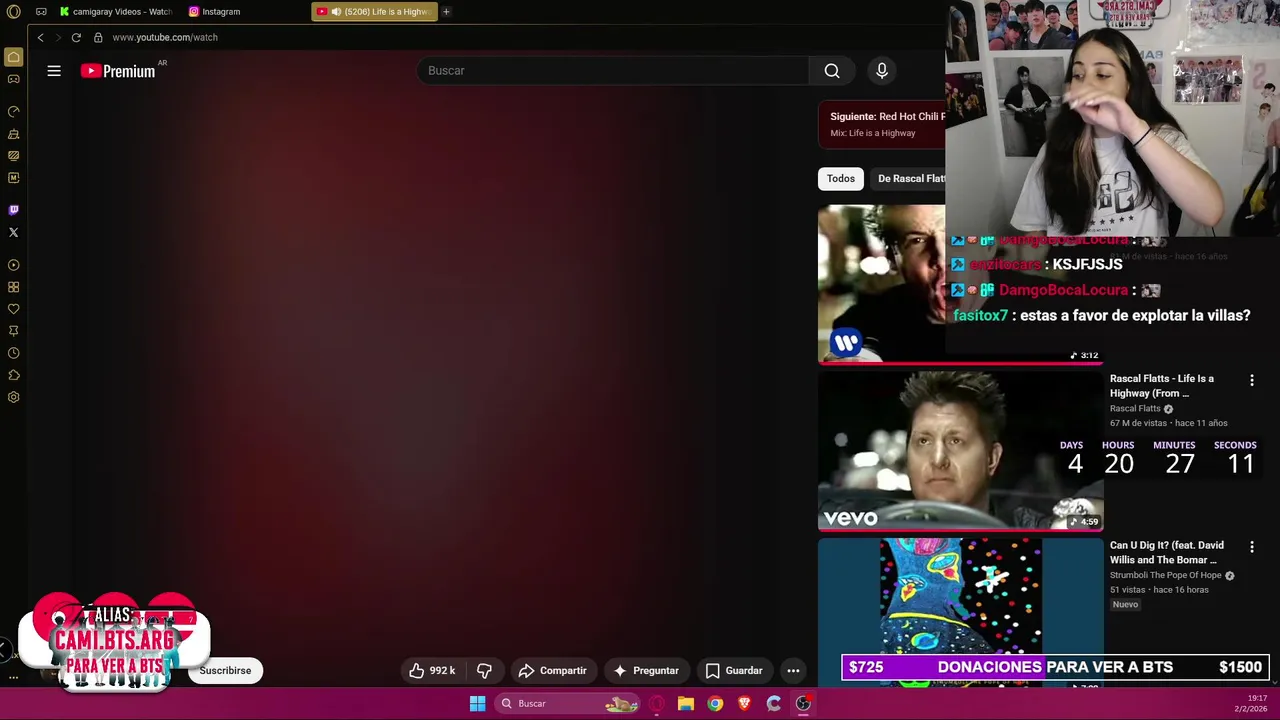Open title Can U Dig It (feat. David Willis
The height and width of the screenshot is (720, 1280).
[x=1167, y=553]
